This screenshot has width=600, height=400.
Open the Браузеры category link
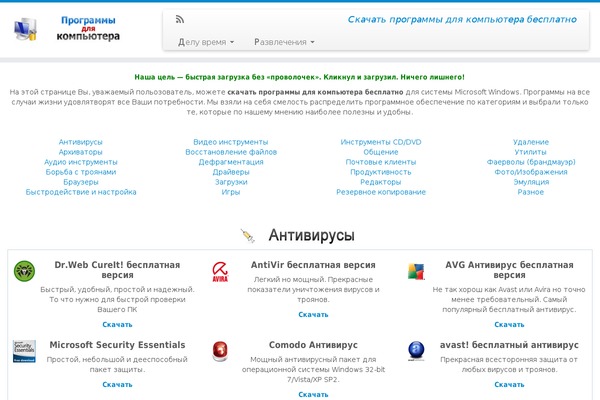[x=81, y=182]
